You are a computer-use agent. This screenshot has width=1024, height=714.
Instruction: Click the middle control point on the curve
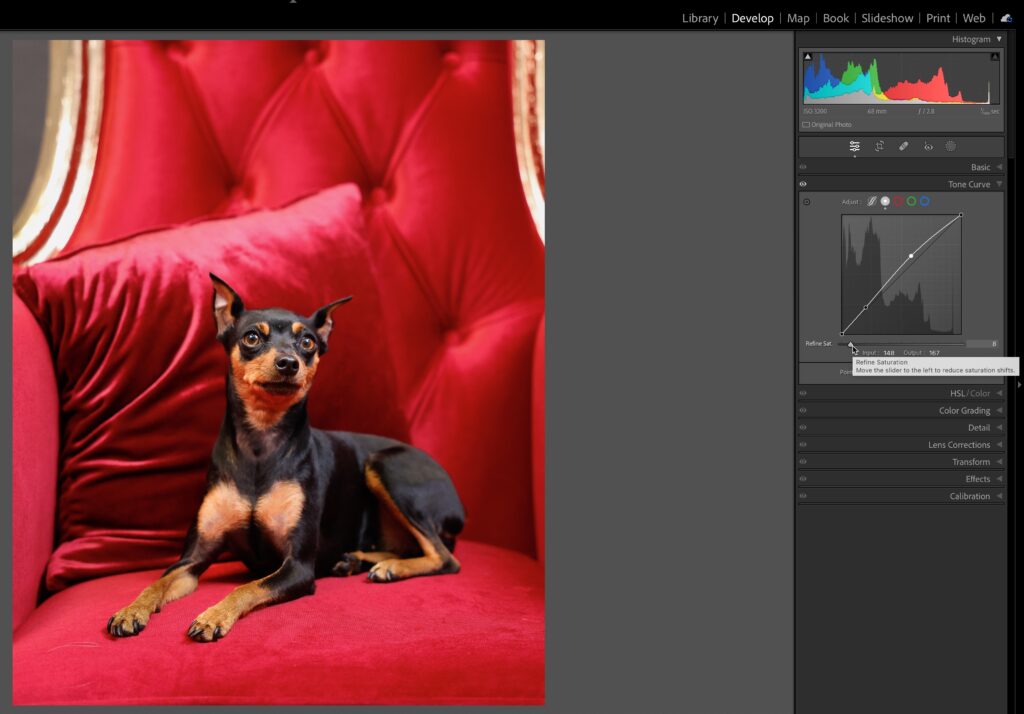pyautogui.click(x=911, y=256)
